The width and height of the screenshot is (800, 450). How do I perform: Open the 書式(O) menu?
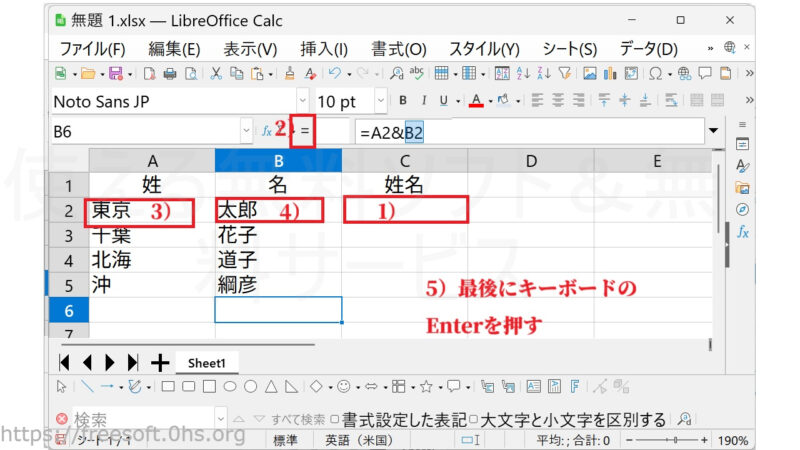[x=398, y=48]
